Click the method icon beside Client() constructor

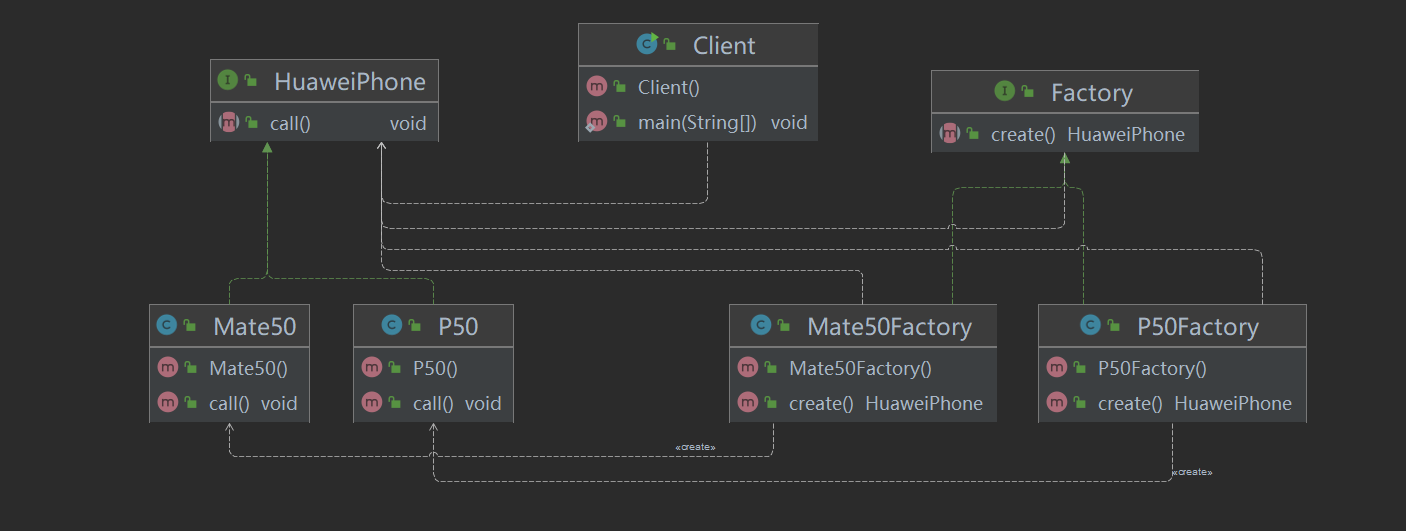[596, 87]
